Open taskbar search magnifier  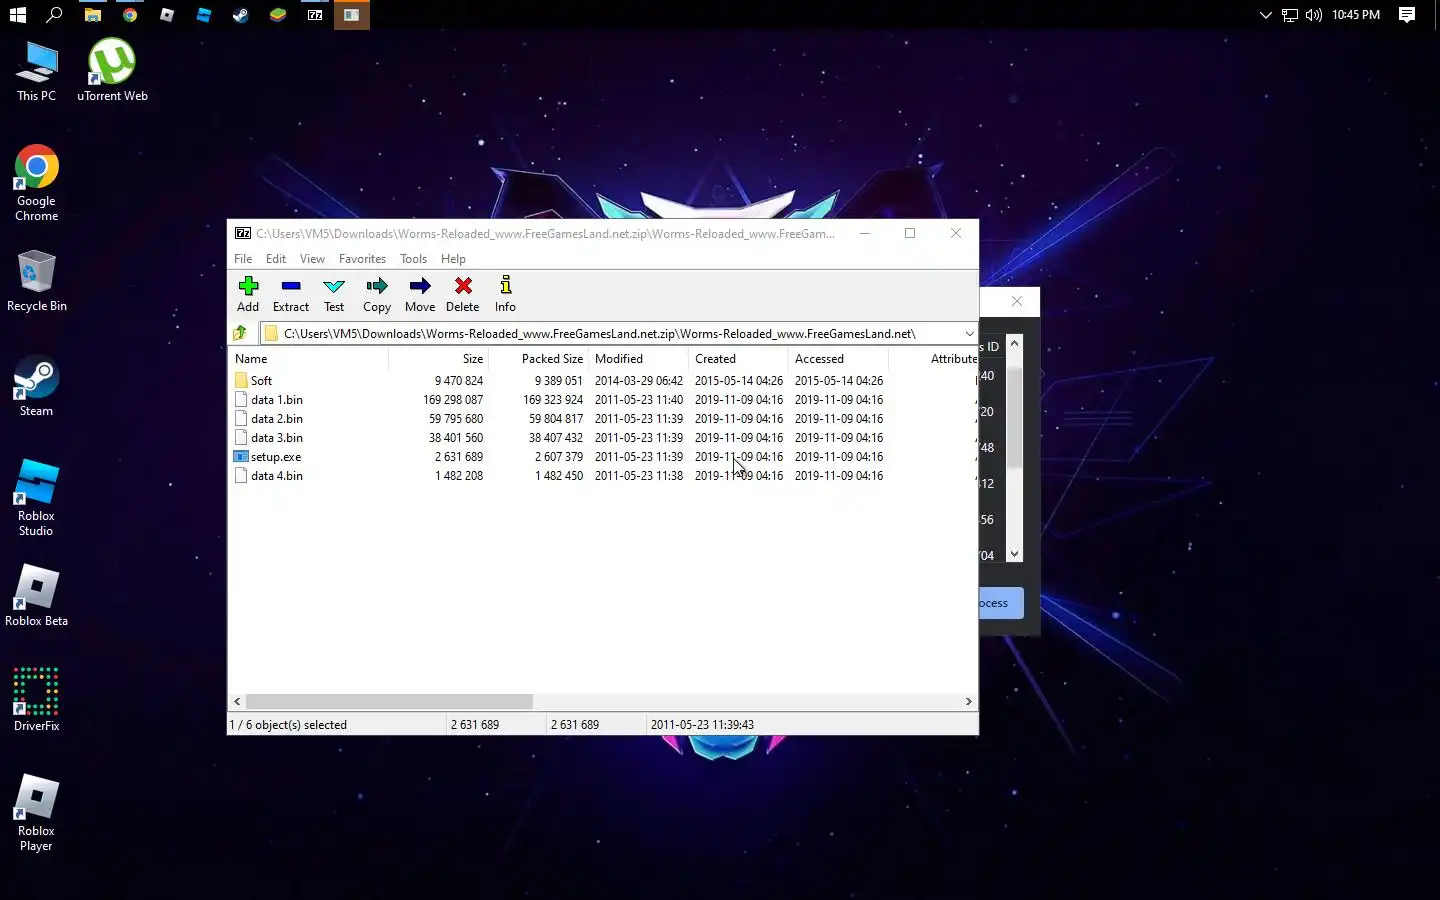[55, 15]
